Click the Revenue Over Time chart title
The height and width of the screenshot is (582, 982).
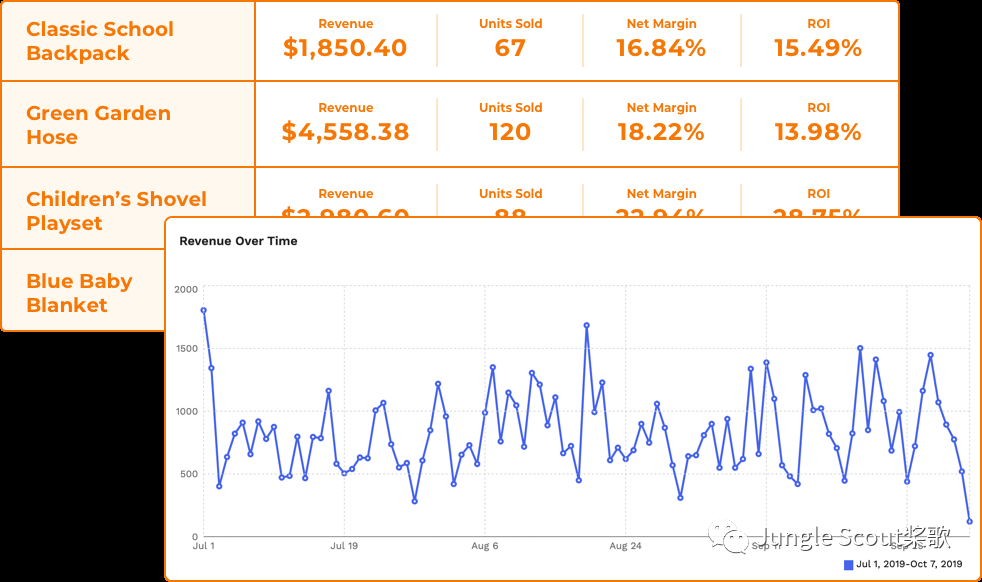238,241
